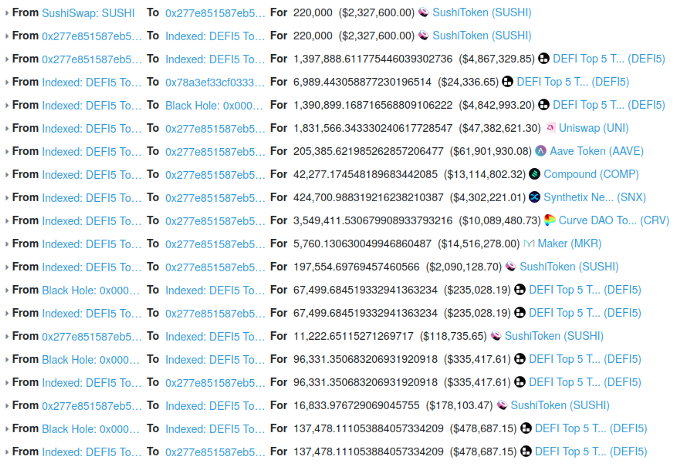Click DEFI5 icon in 137,478.11 row to 0x277e
The width and height of the screenshot is (700, 466).
pyautogui.click(x=526, y=452)
